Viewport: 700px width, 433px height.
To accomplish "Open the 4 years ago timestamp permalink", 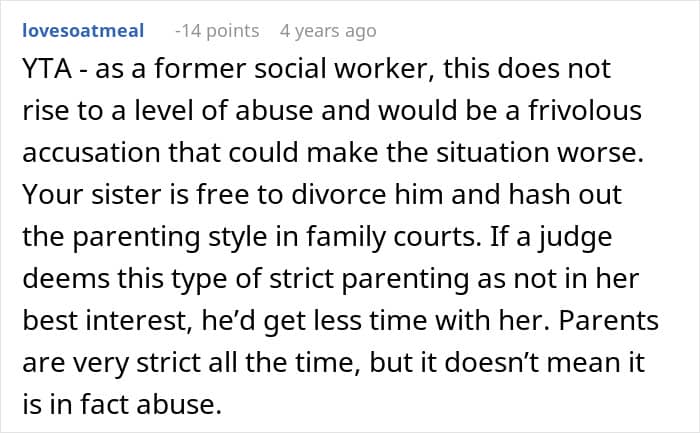I will pos(328,31).
